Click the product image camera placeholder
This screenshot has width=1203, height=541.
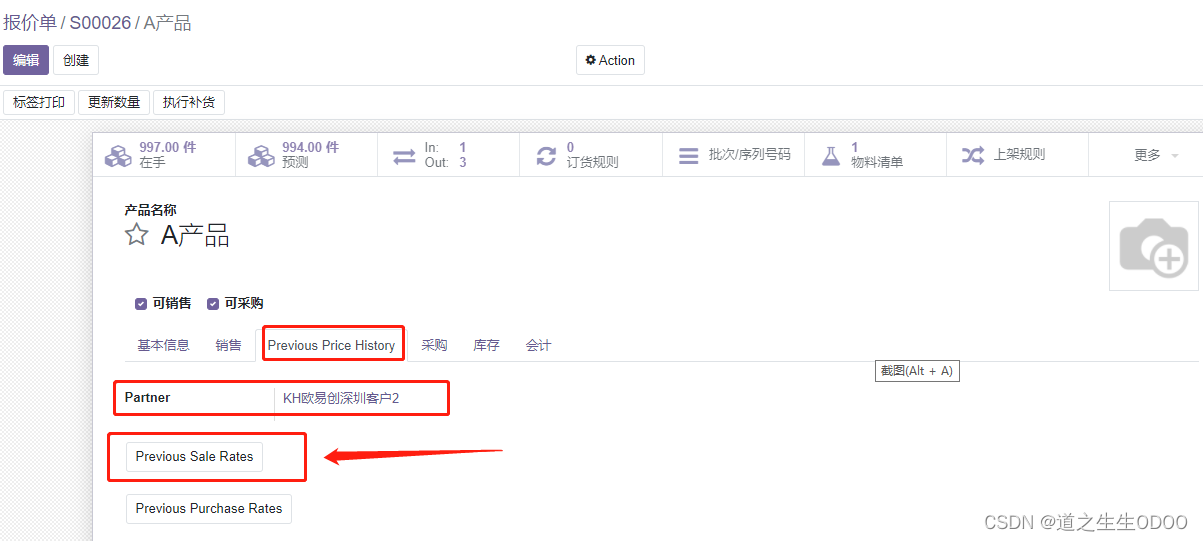1154,246
